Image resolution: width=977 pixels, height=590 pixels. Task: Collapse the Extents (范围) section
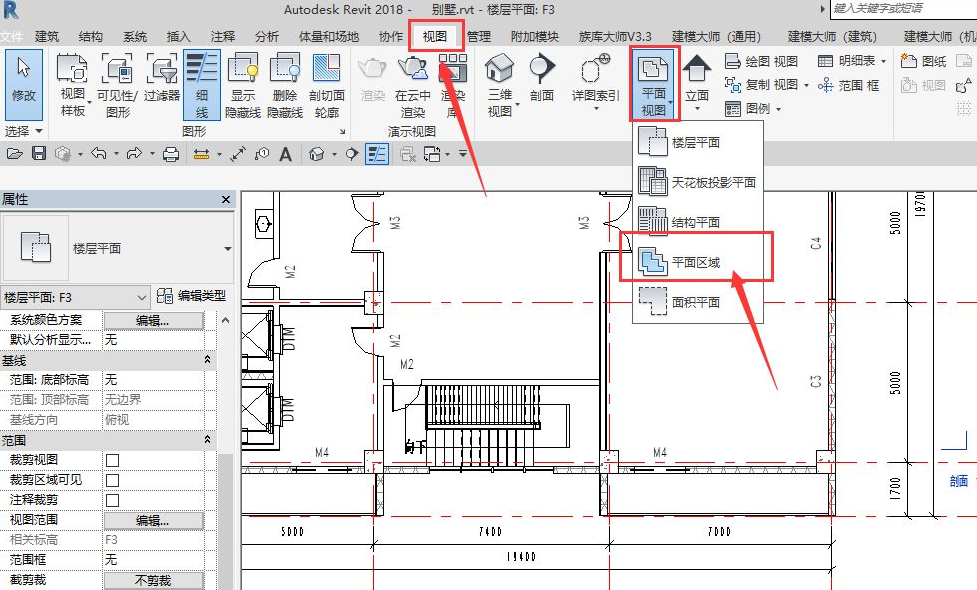tap(207, 440)
